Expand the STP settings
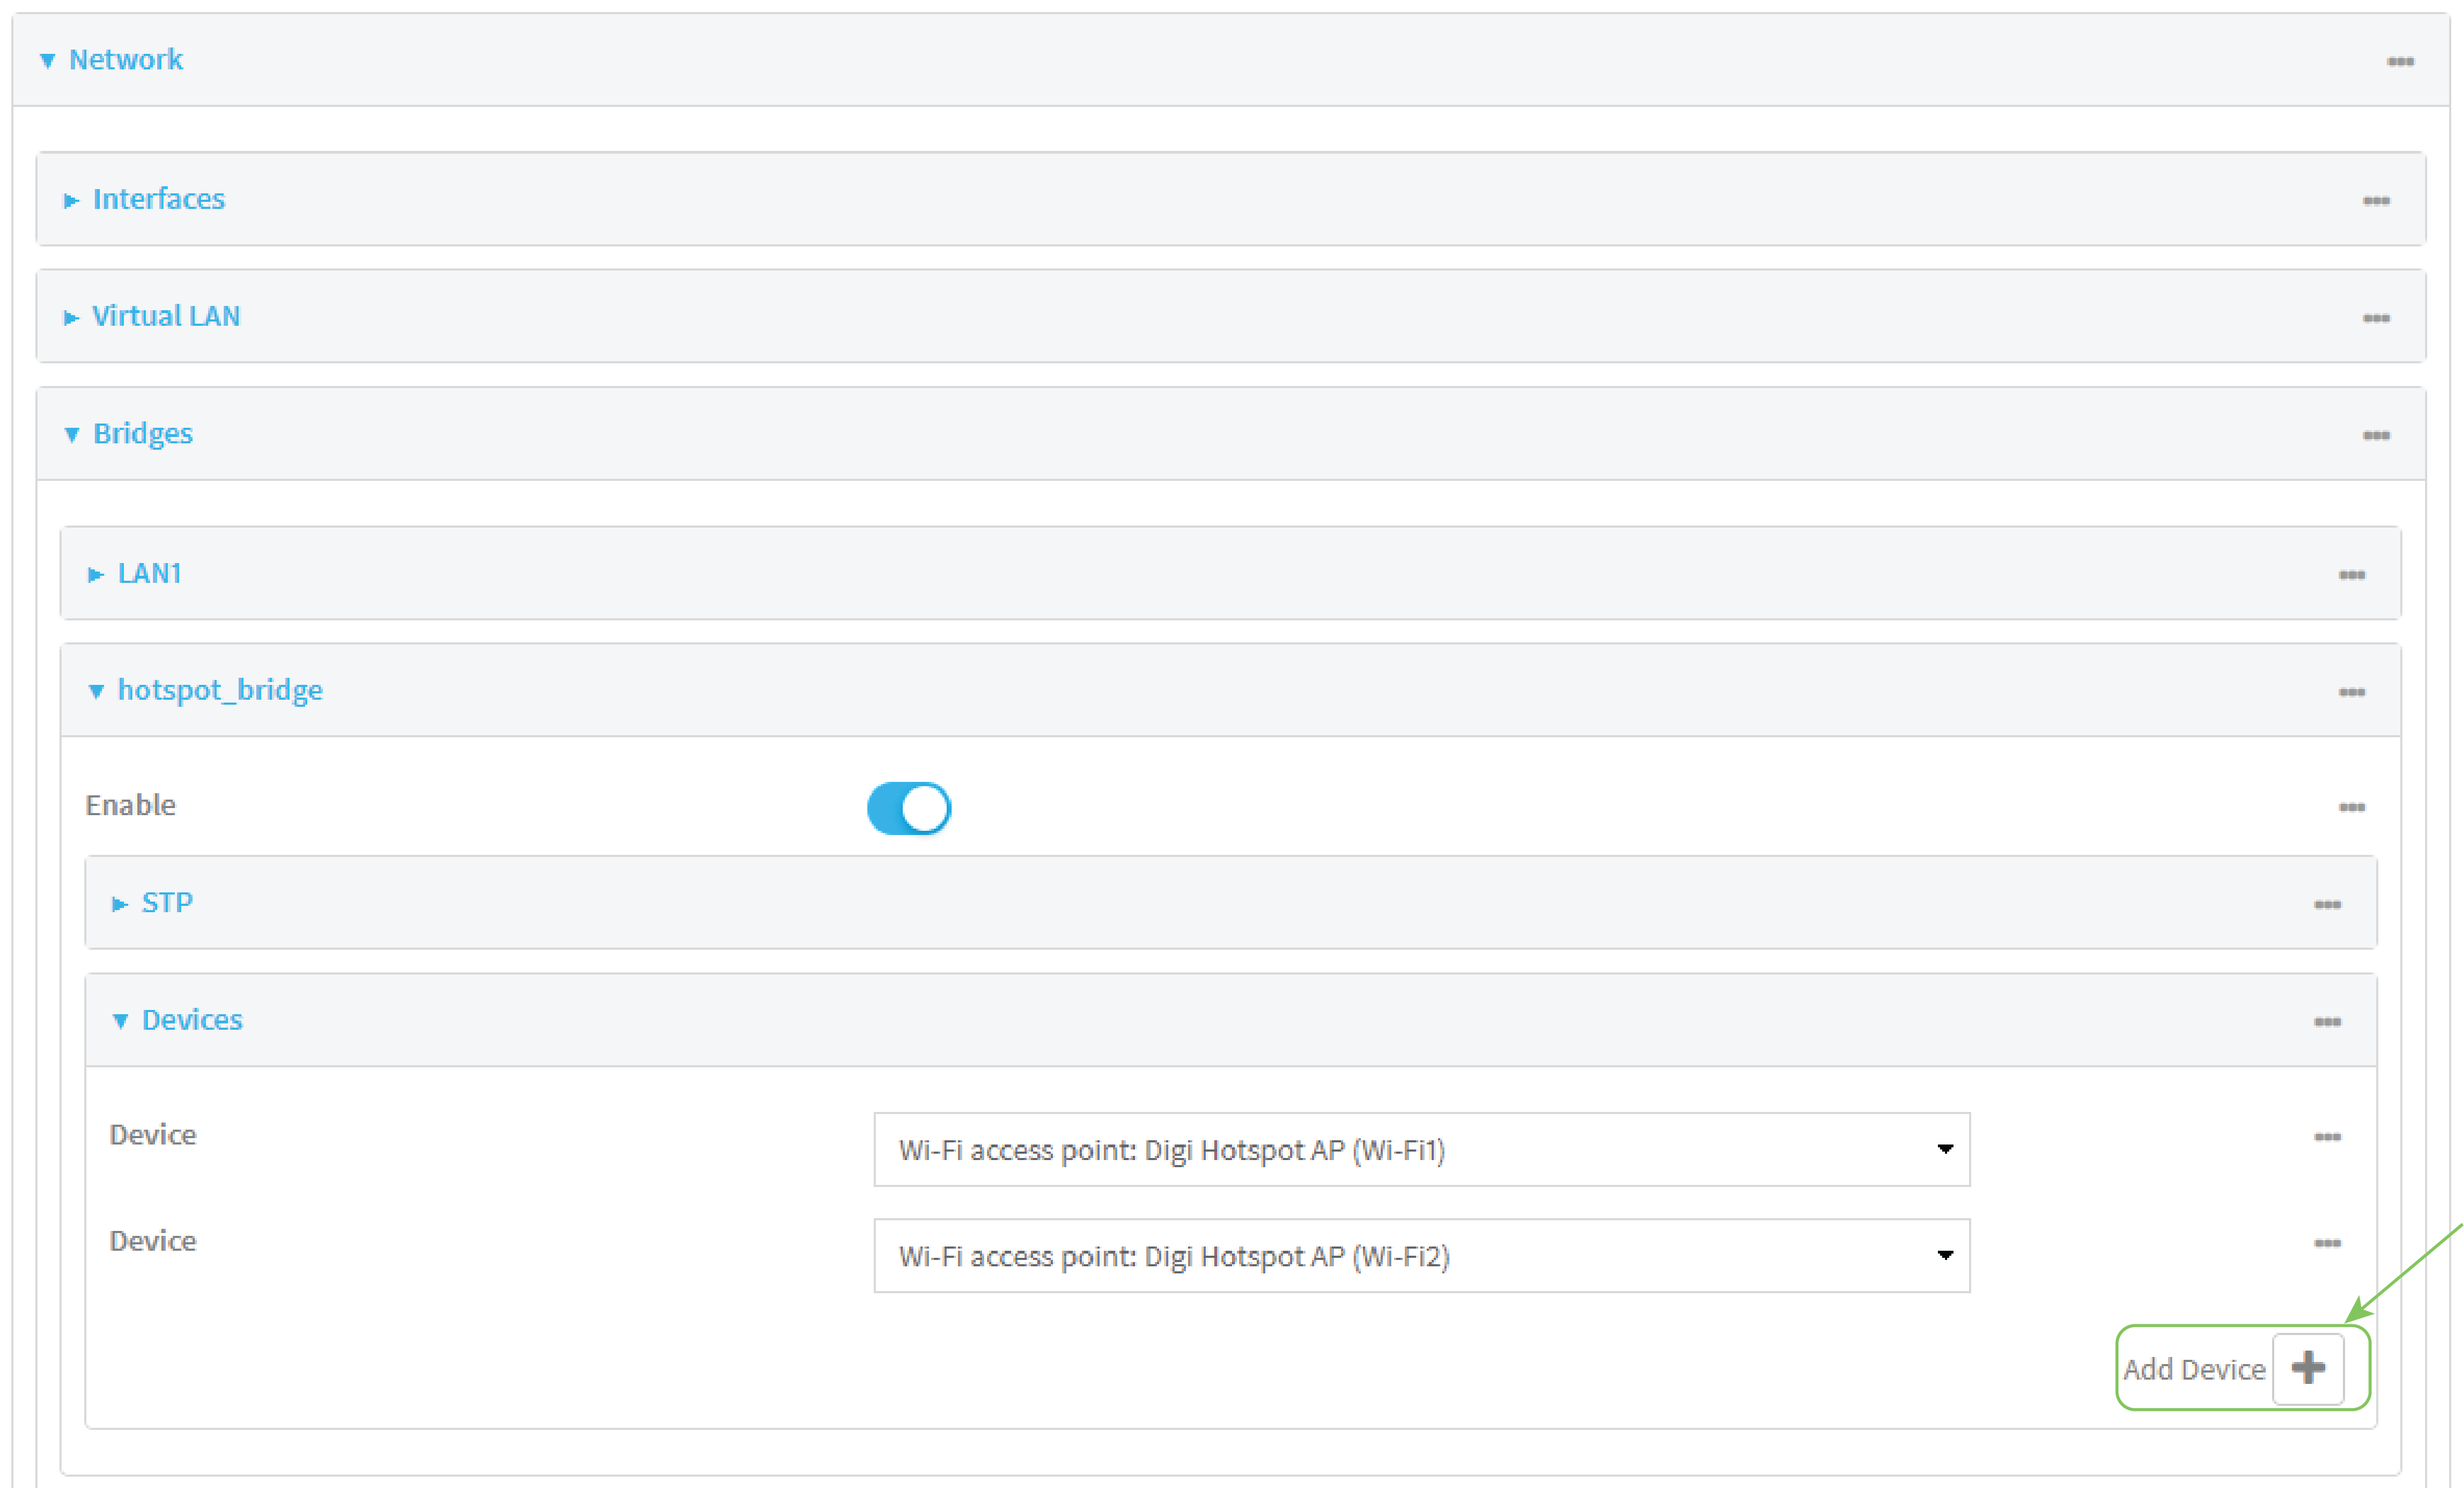Screen dimensions: 2464x1488 (x=166, y=902)
